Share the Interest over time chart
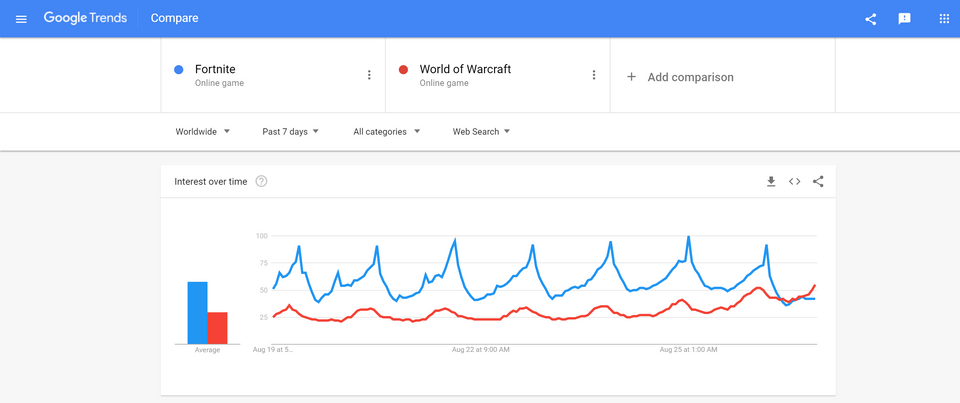Screen dimensions: 960x403 click(x=818, y=181)
